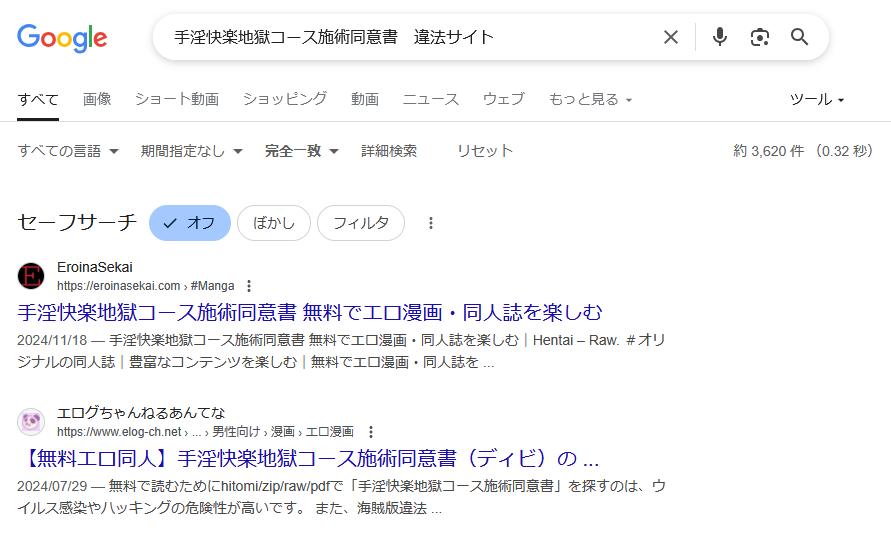Switch to the ショート動画 tab

click(x=177, y=99)
